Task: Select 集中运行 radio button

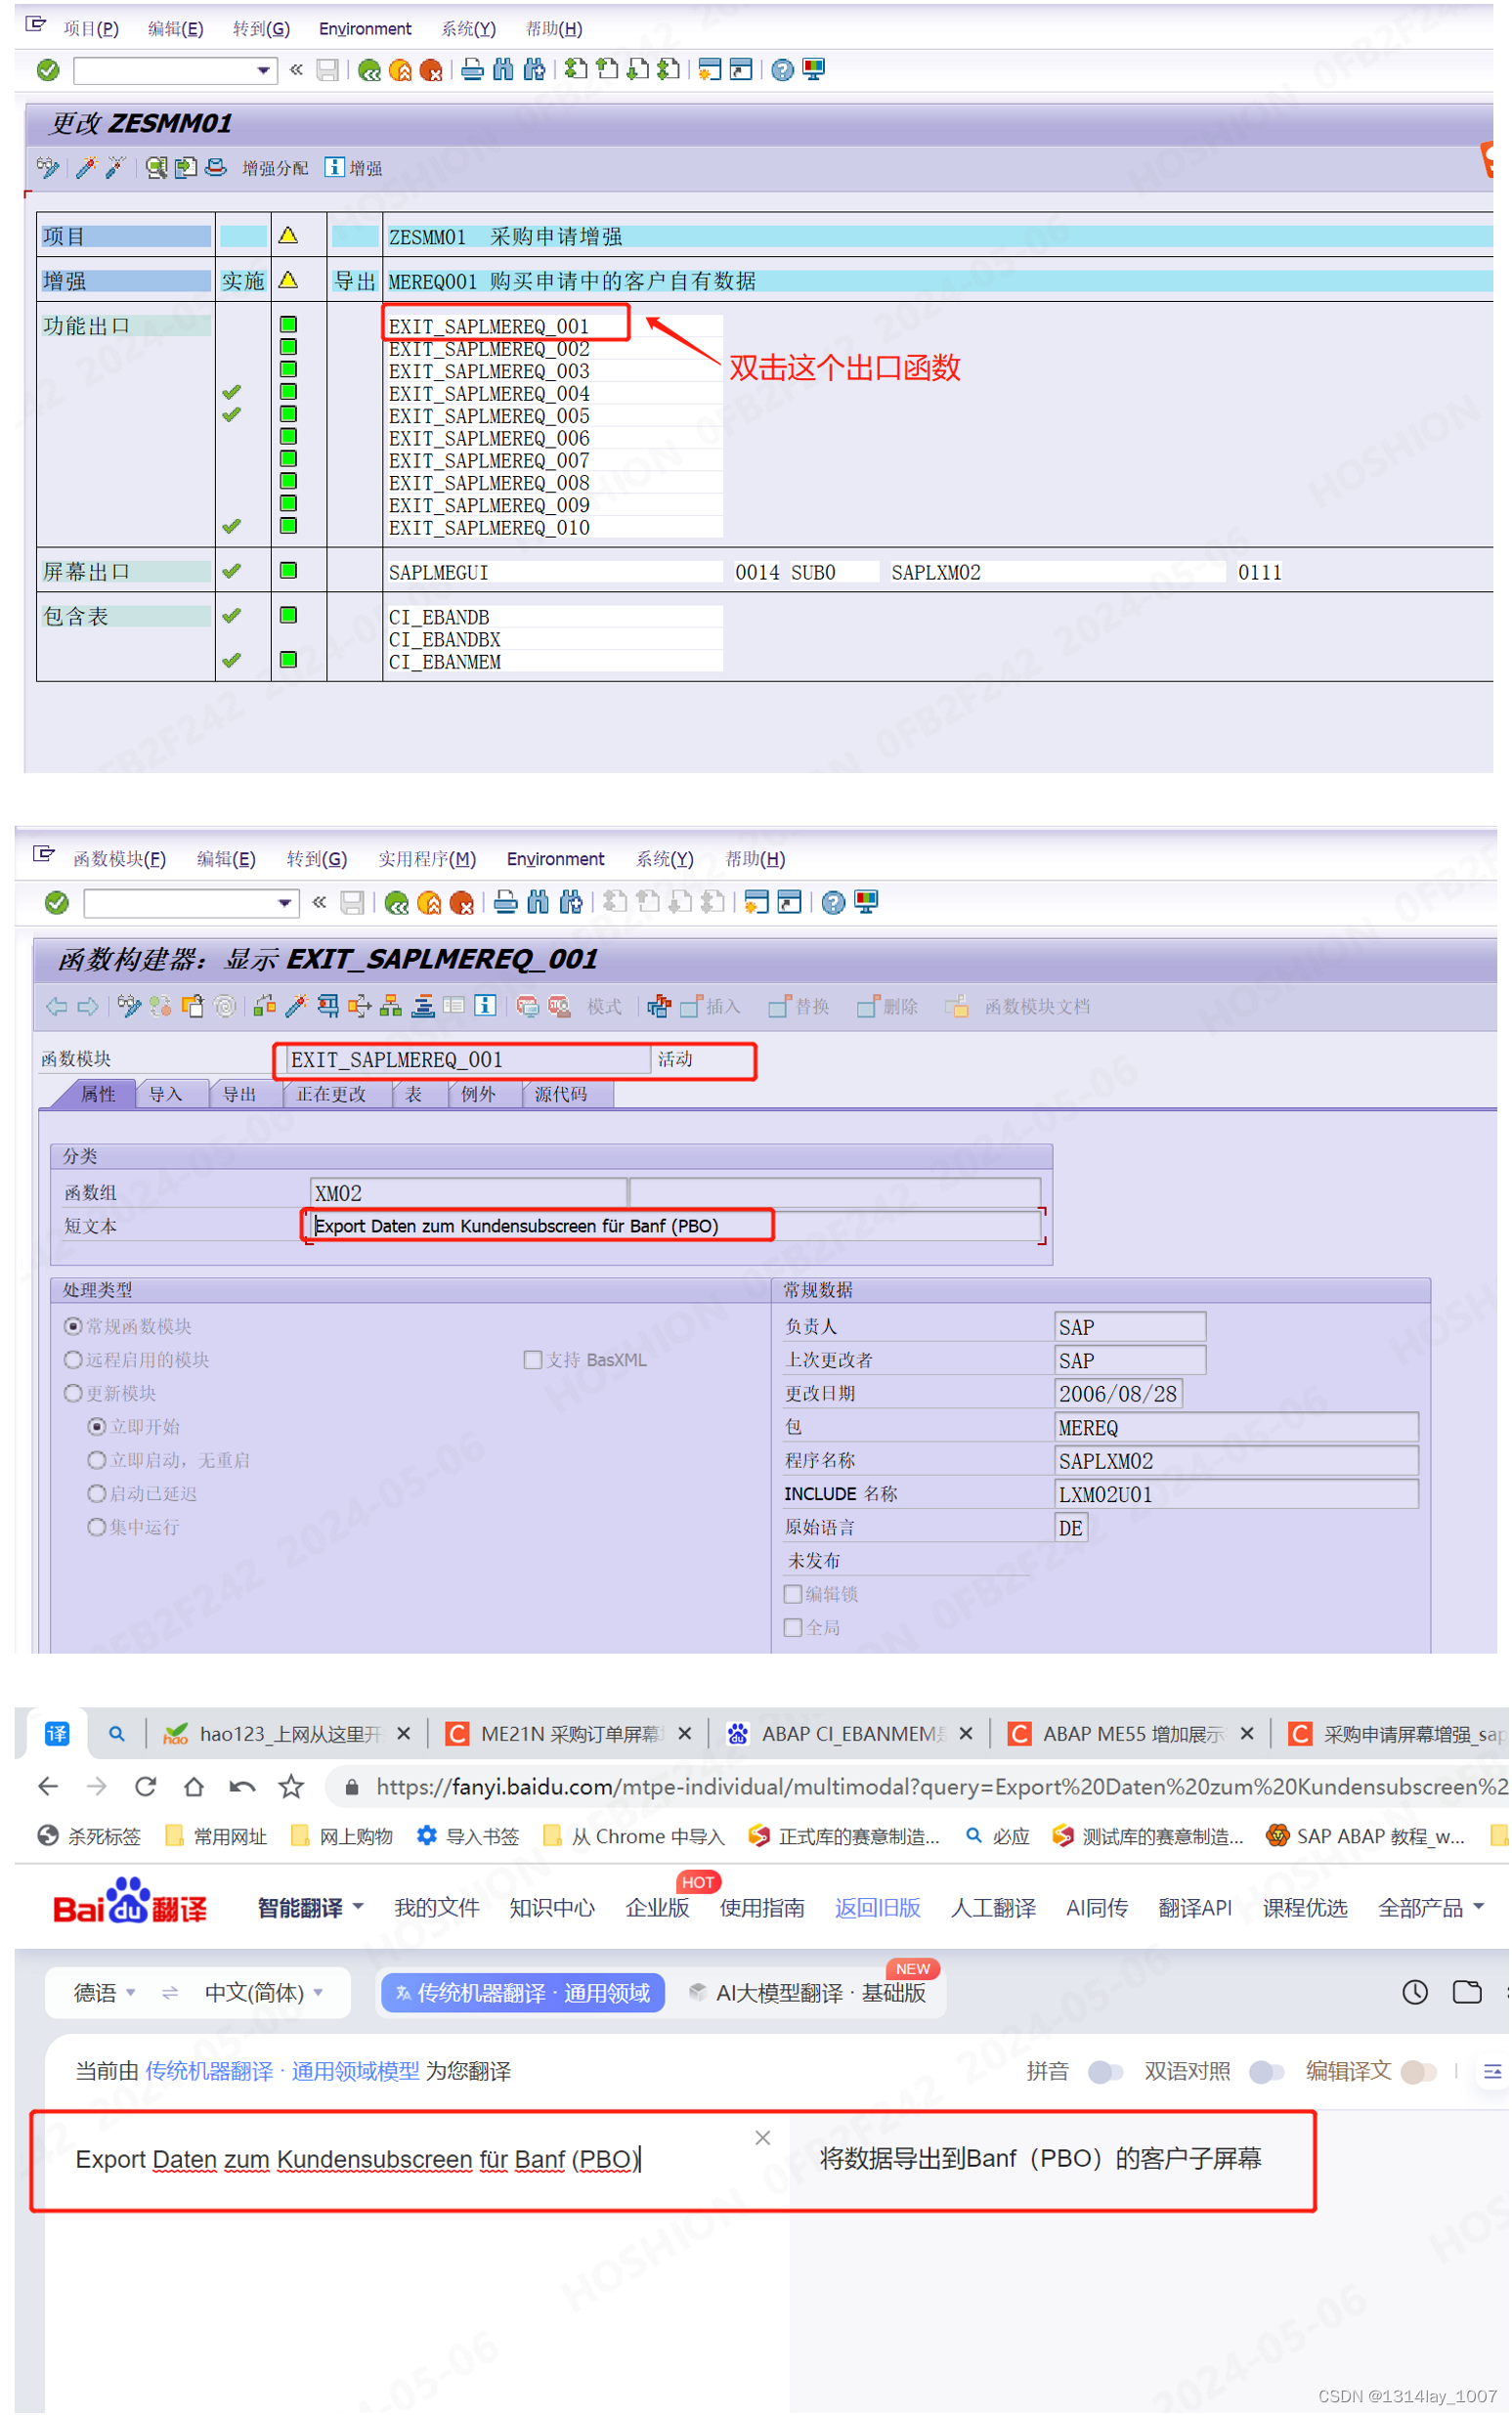Action: (97, 1528)
